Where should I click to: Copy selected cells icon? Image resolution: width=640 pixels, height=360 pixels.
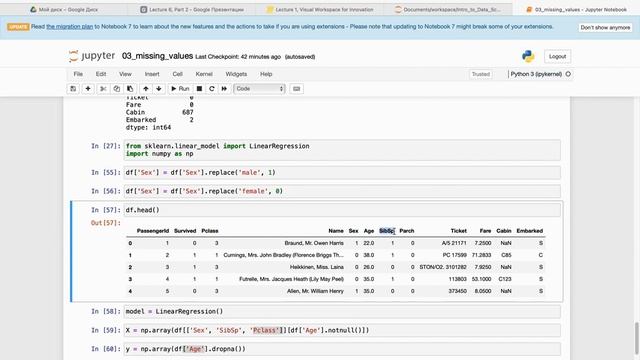(x=117, y=89)
